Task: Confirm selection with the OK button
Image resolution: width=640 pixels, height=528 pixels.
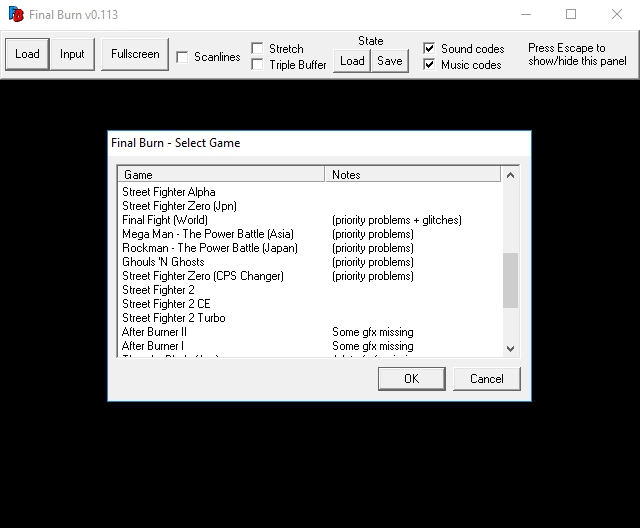Action: [x=411, y=379]
